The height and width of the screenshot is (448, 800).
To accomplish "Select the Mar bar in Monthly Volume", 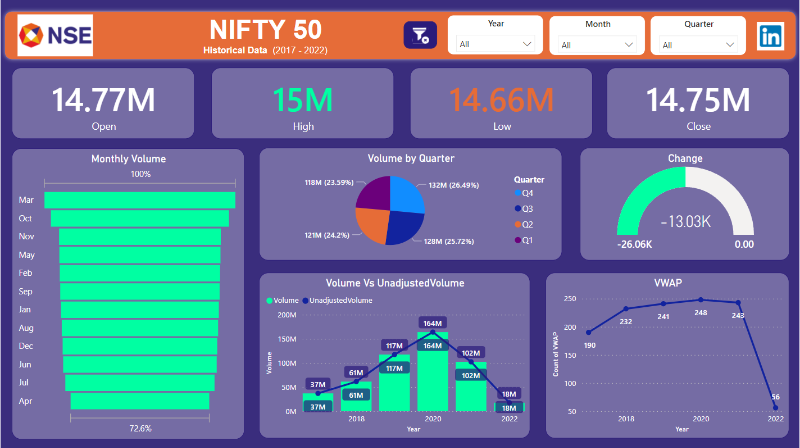I will pos(140,200).
